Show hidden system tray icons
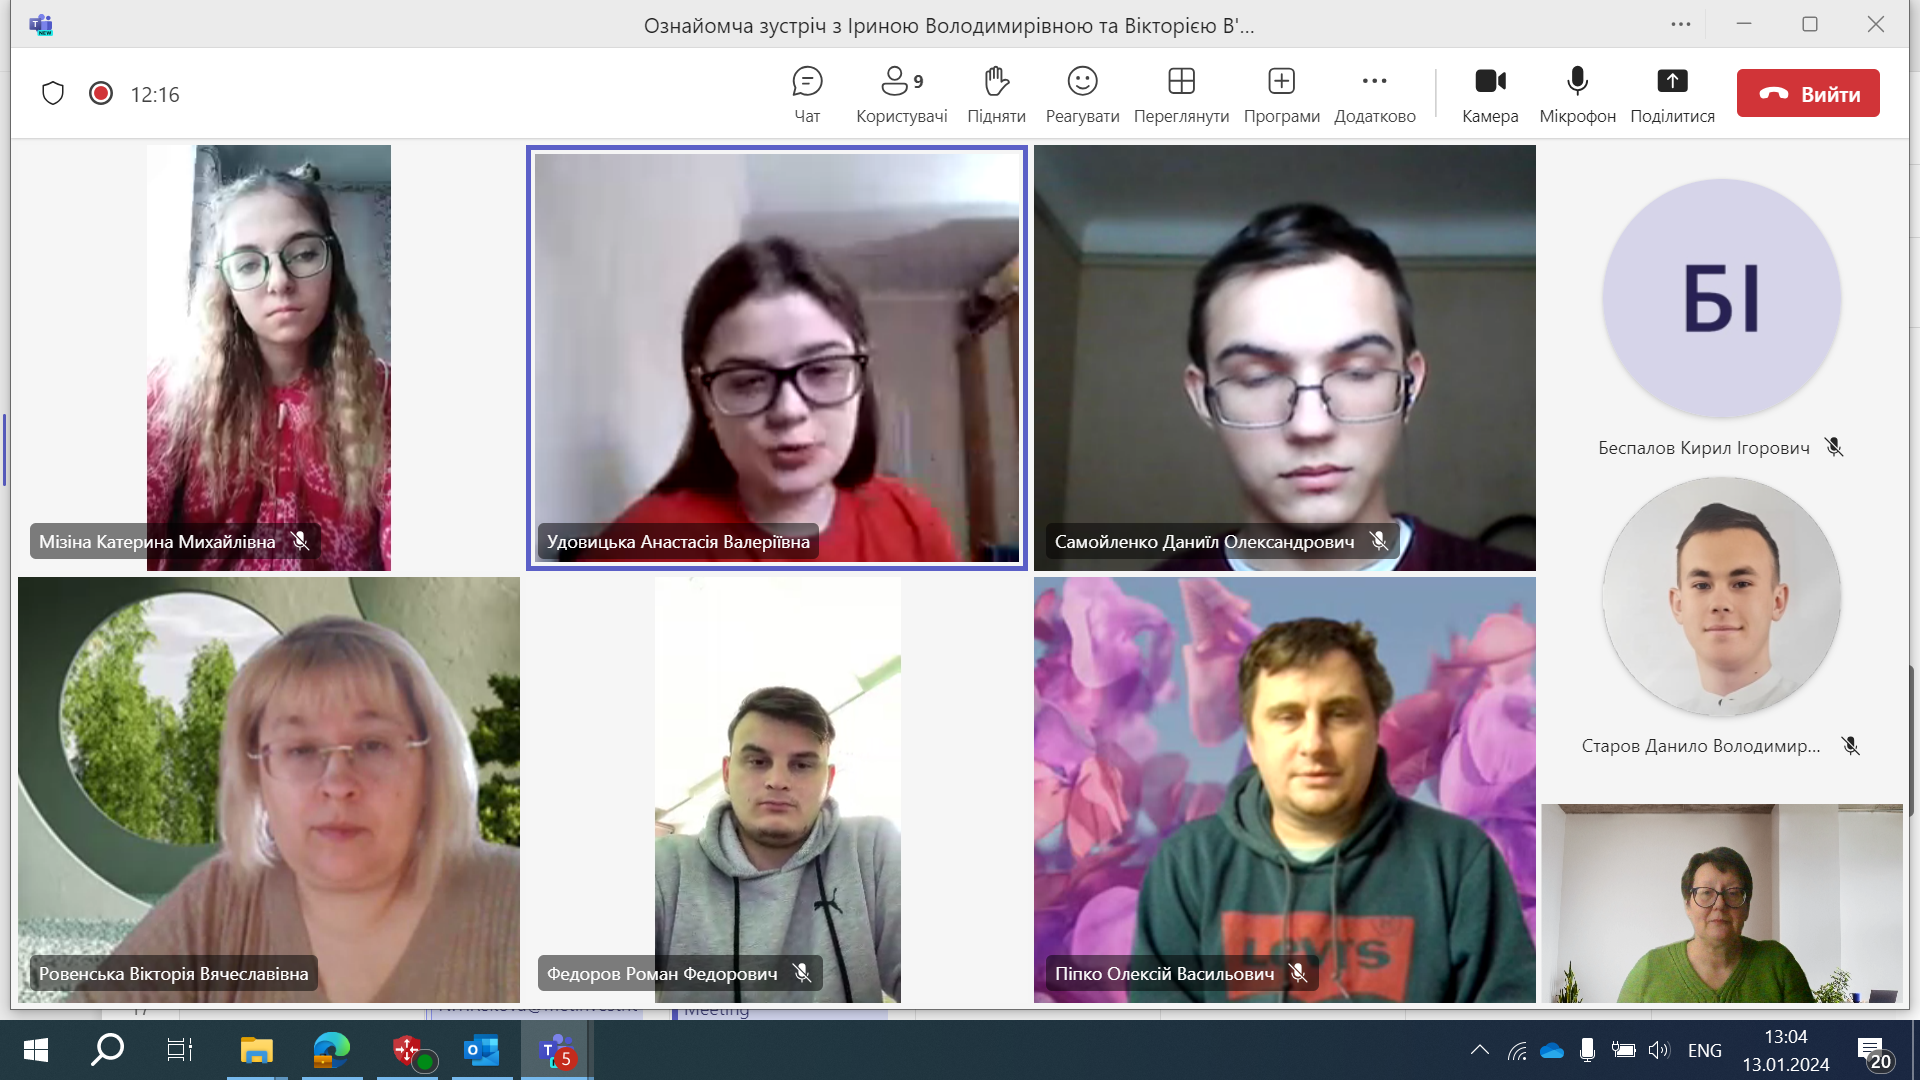Screen dimensions: 1920x1080 tap(1480, 1050)
